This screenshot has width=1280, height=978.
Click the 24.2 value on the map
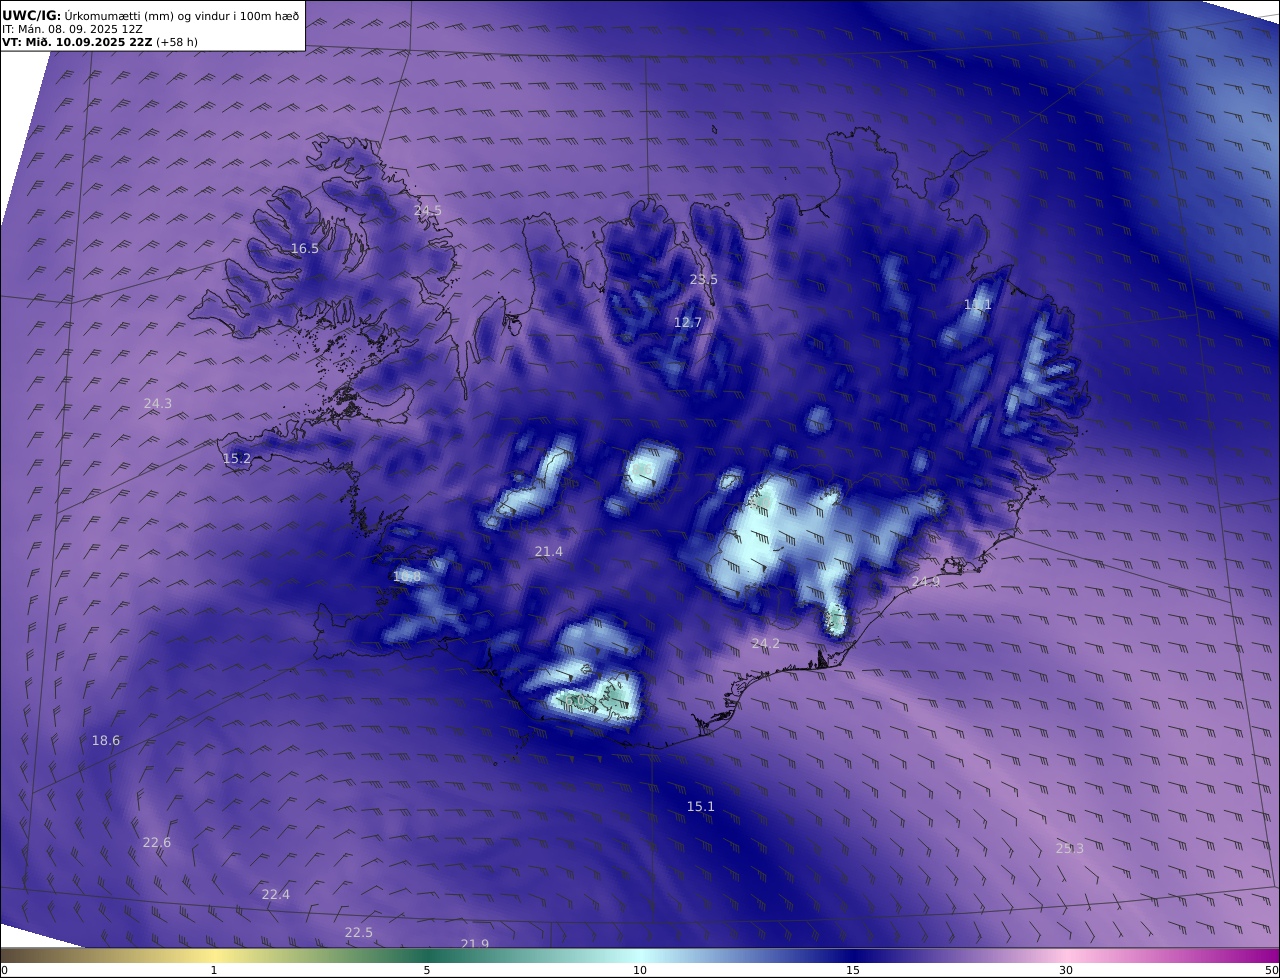coord(766,644)
